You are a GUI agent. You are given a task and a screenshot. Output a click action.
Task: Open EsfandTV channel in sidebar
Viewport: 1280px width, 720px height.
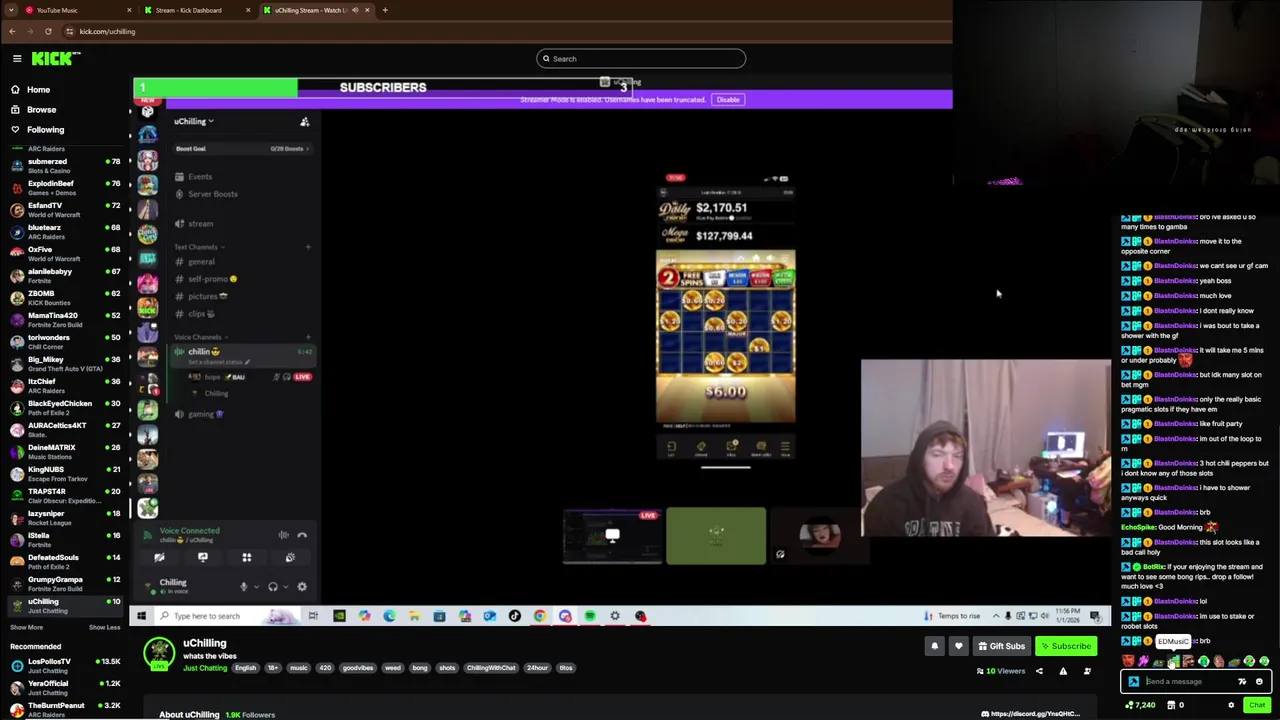(x=65, y=210)
